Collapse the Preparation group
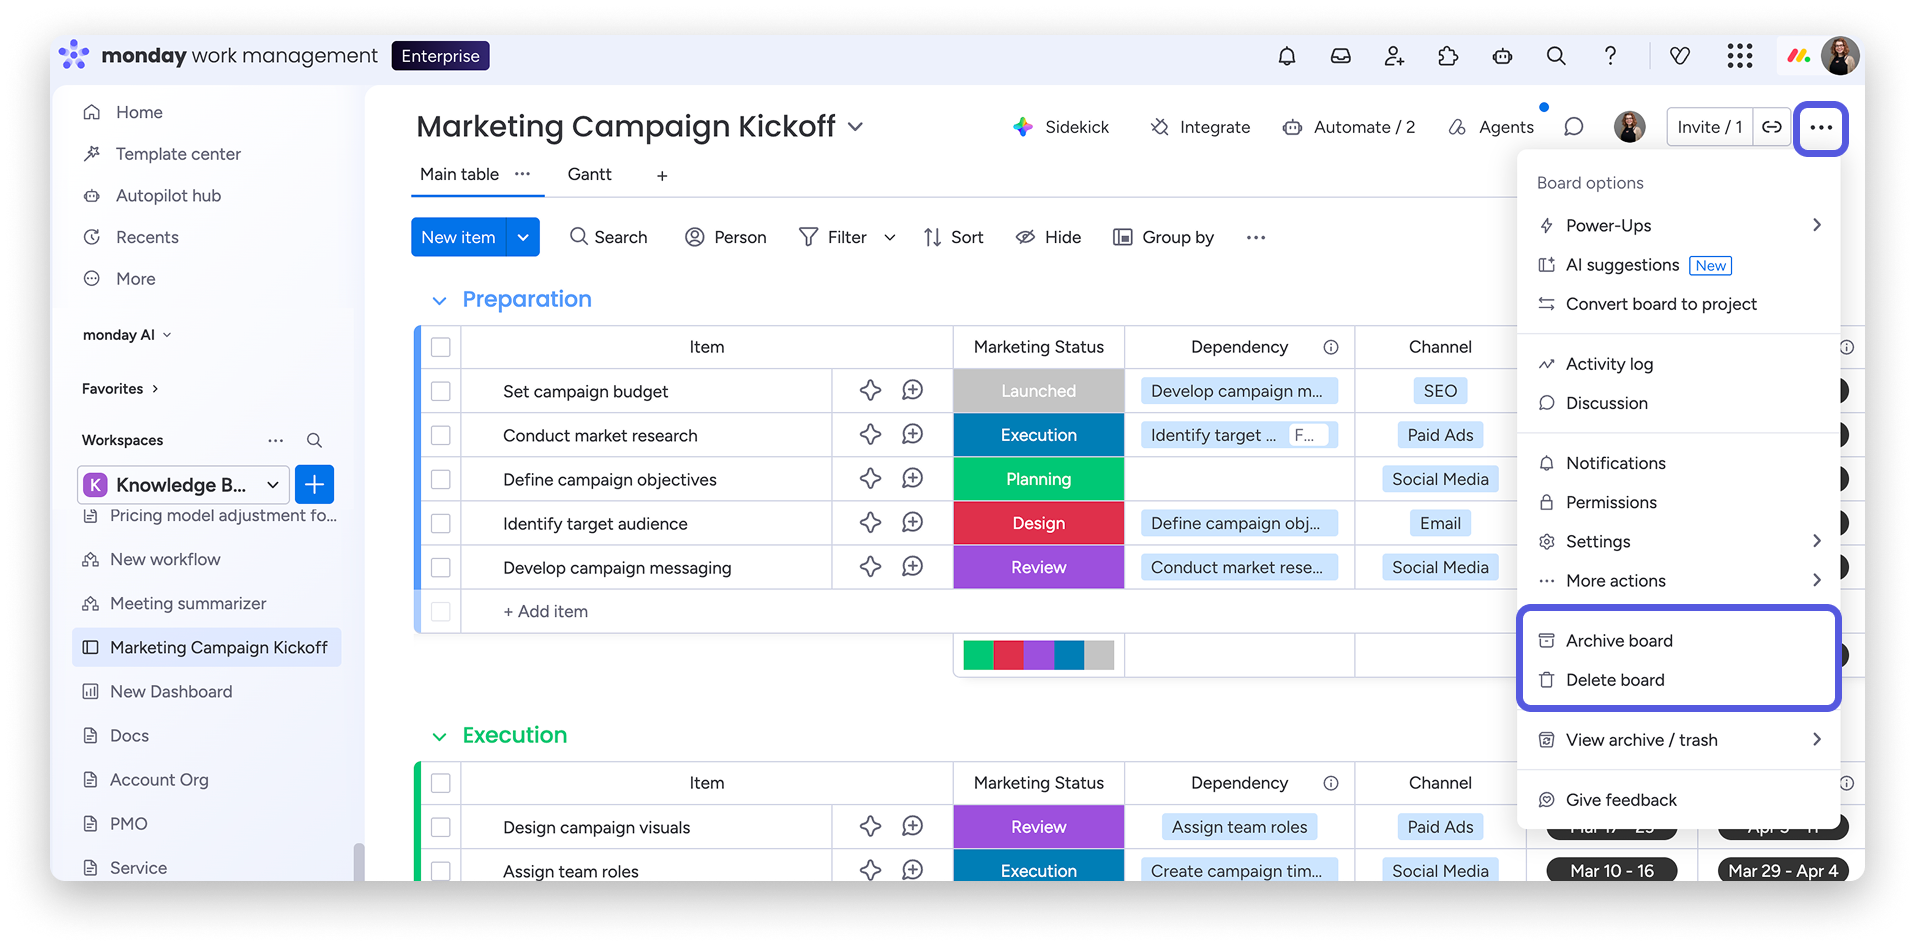Viewport: 1915px width, 946px height. click(x=439, y=301)
